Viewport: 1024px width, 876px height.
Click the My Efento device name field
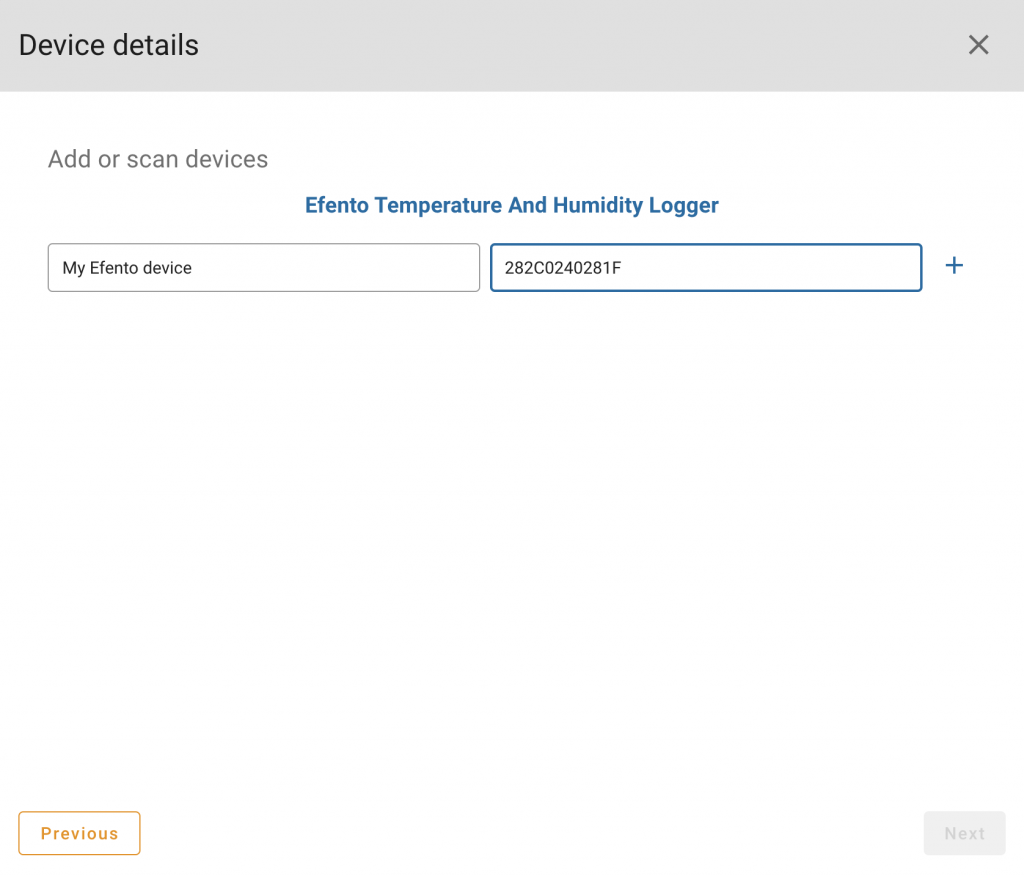[x=263, y=268]
